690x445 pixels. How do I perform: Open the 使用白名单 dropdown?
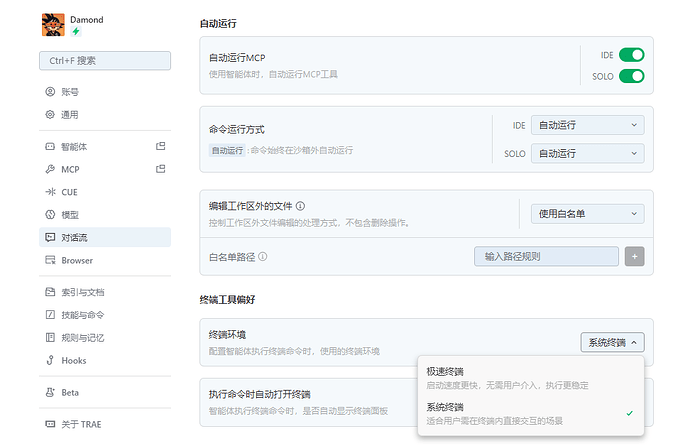coord(587,214)
